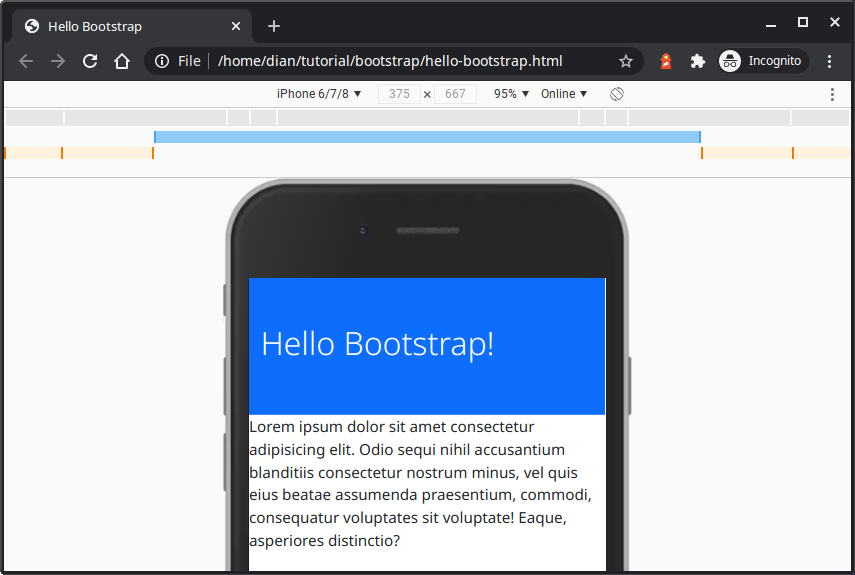Open the Online throttling dropdown
The image size is (855, 575).
click(x=564, y=94)
